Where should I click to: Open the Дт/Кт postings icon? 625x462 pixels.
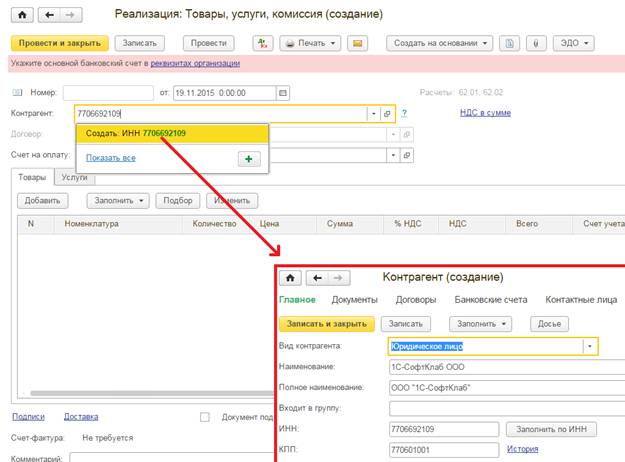point(263,43)
